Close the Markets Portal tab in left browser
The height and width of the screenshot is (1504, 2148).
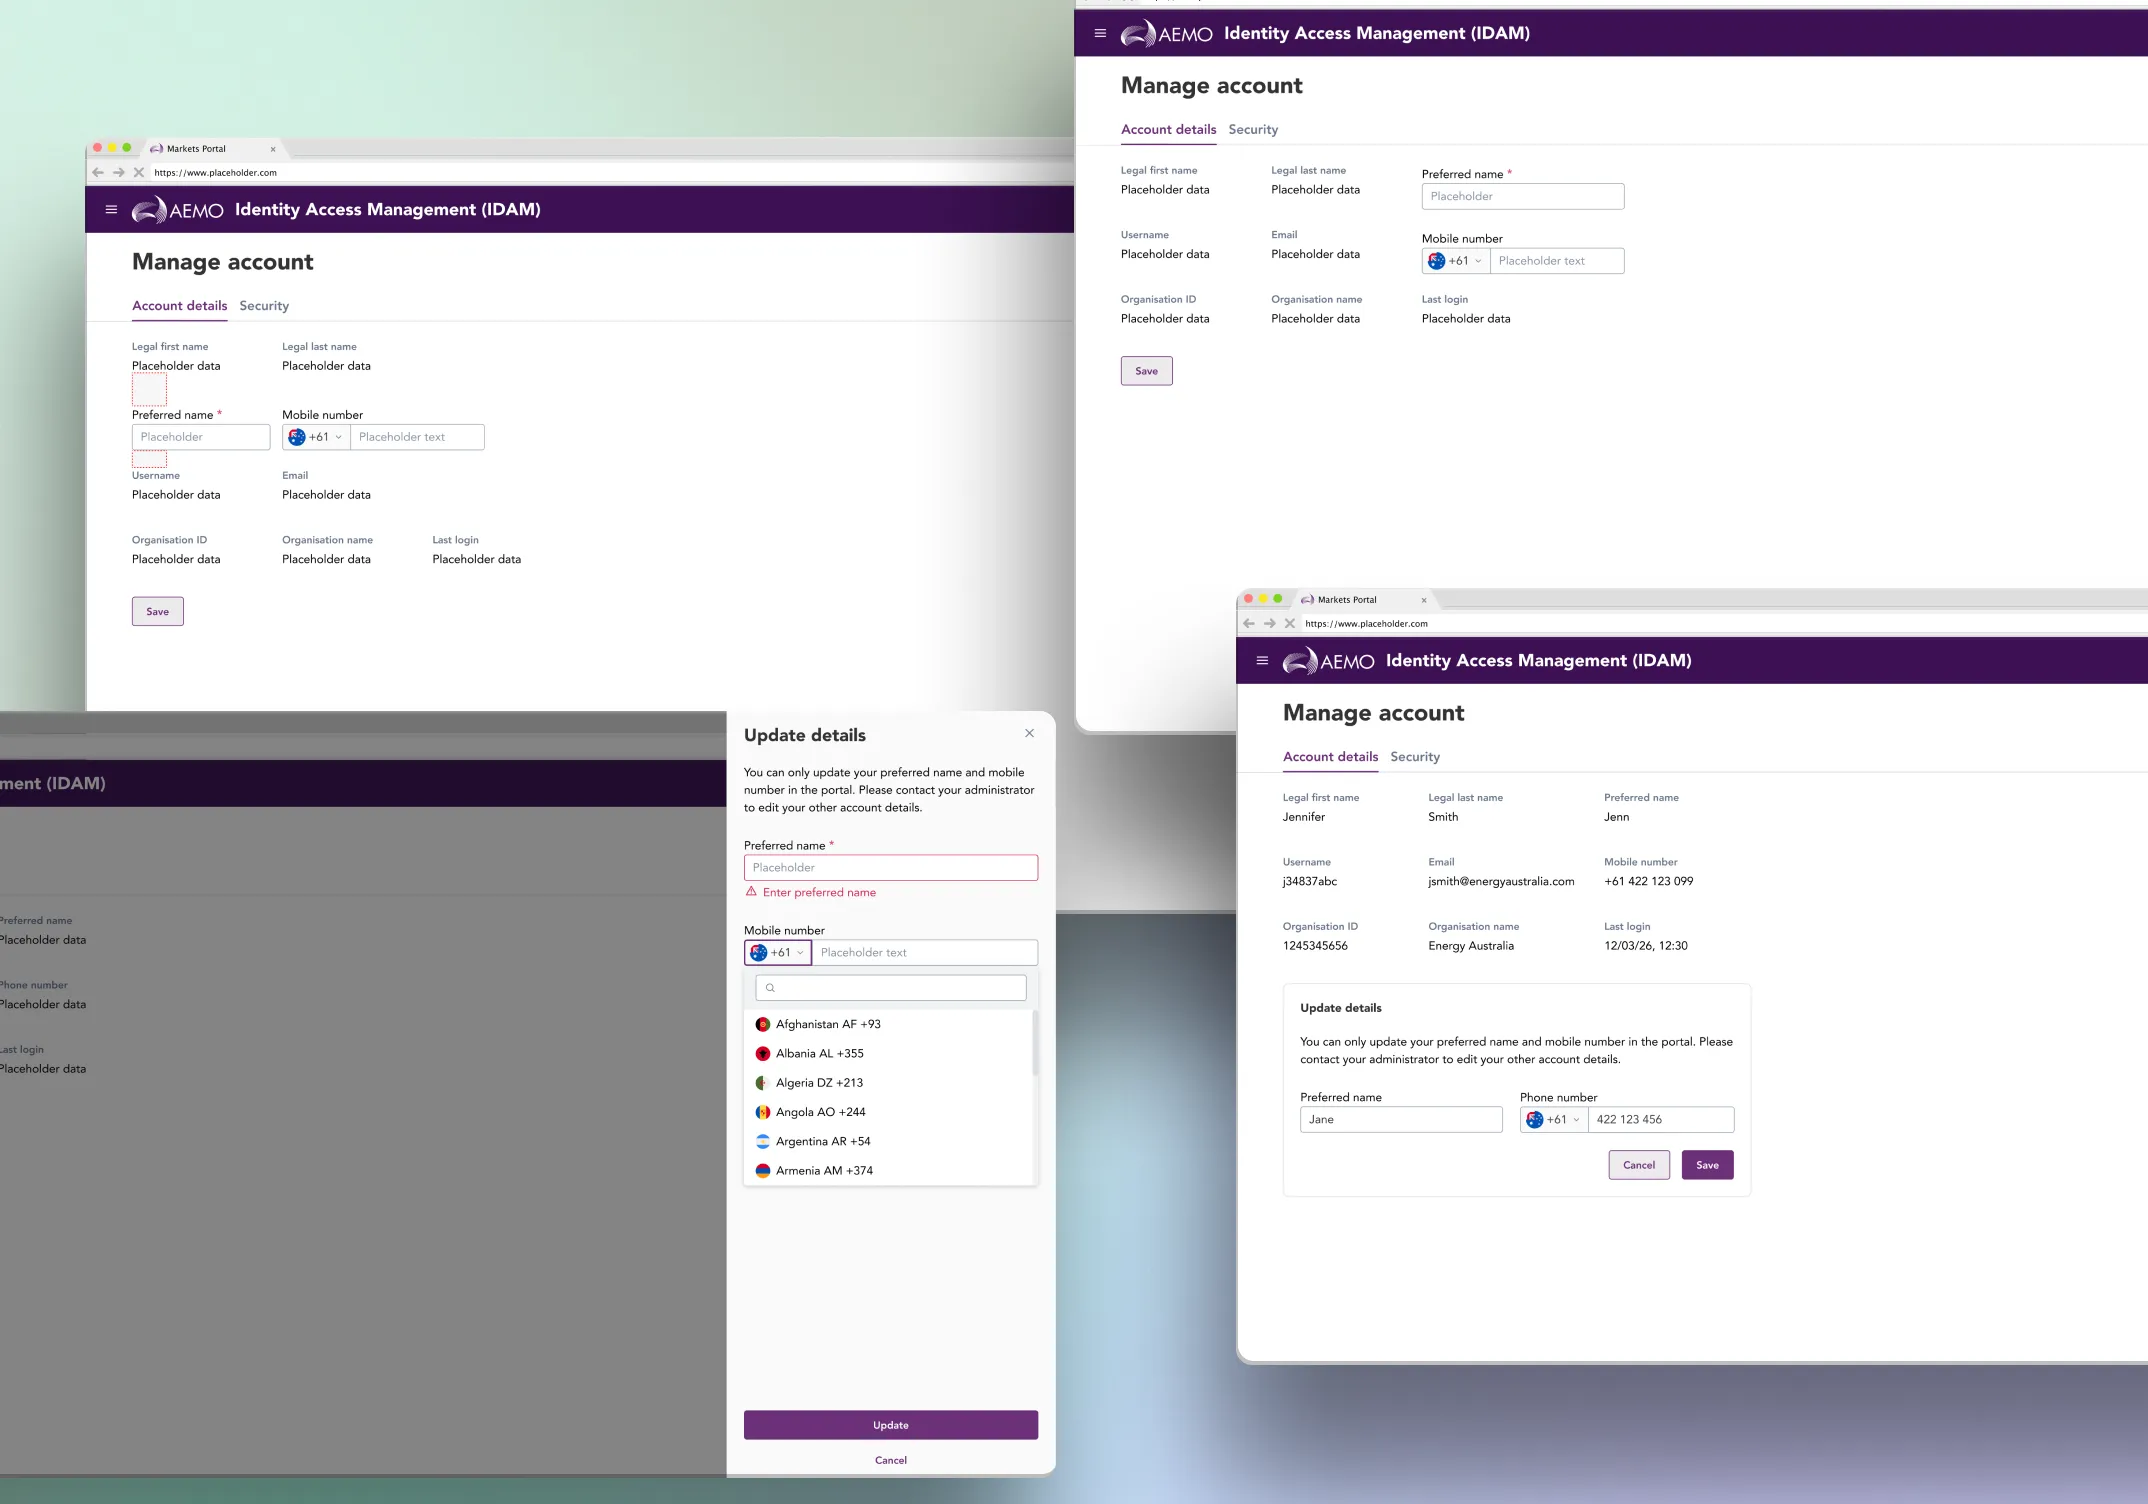pos(273,149)
